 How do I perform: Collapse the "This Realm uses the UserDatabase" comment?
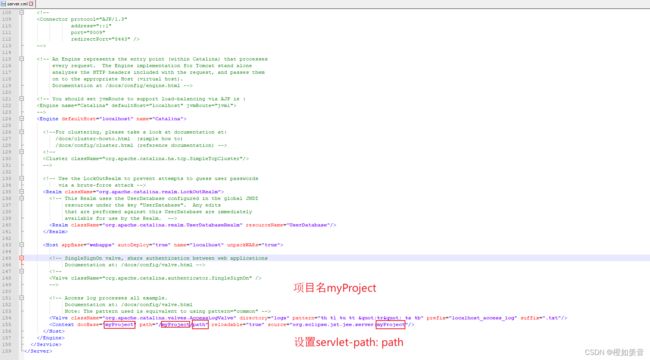[22, 198]
